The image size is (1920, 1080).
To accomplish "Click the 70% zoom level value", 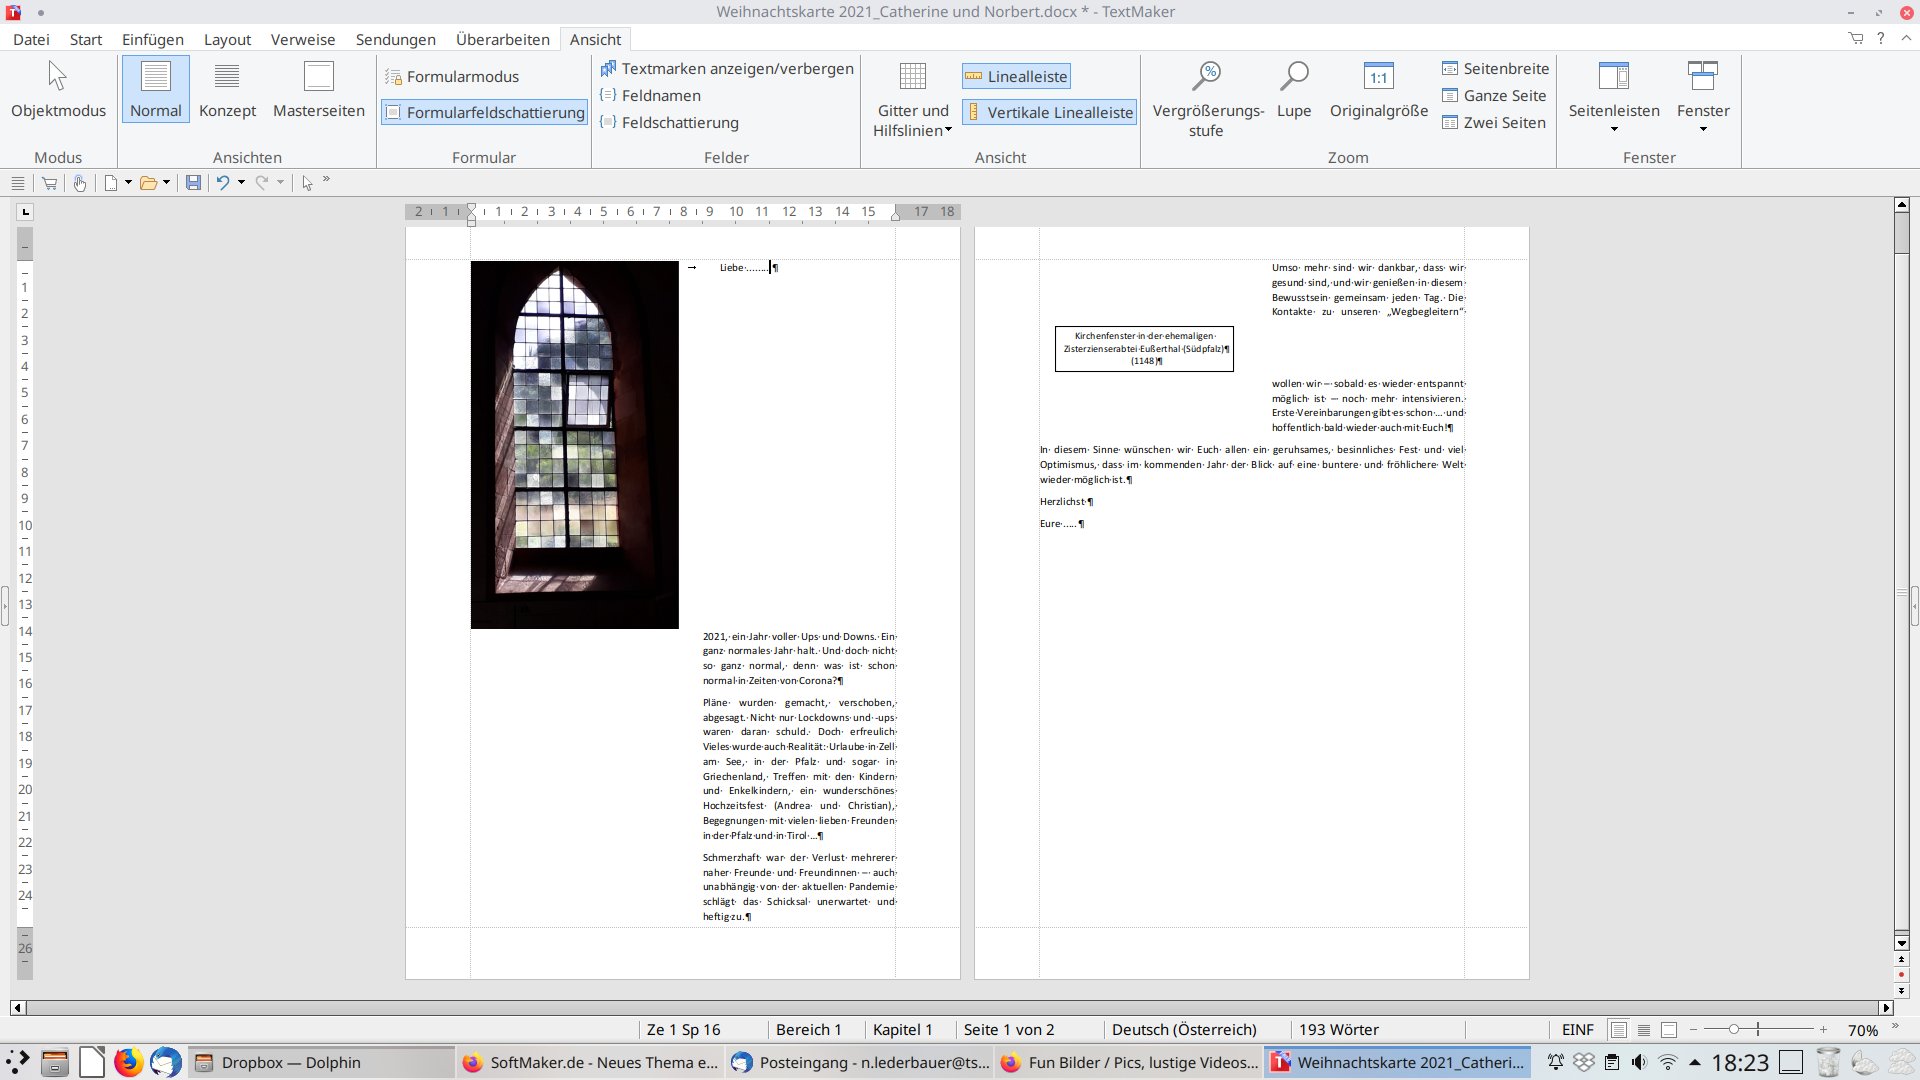I will [x=1863, y=1030].
